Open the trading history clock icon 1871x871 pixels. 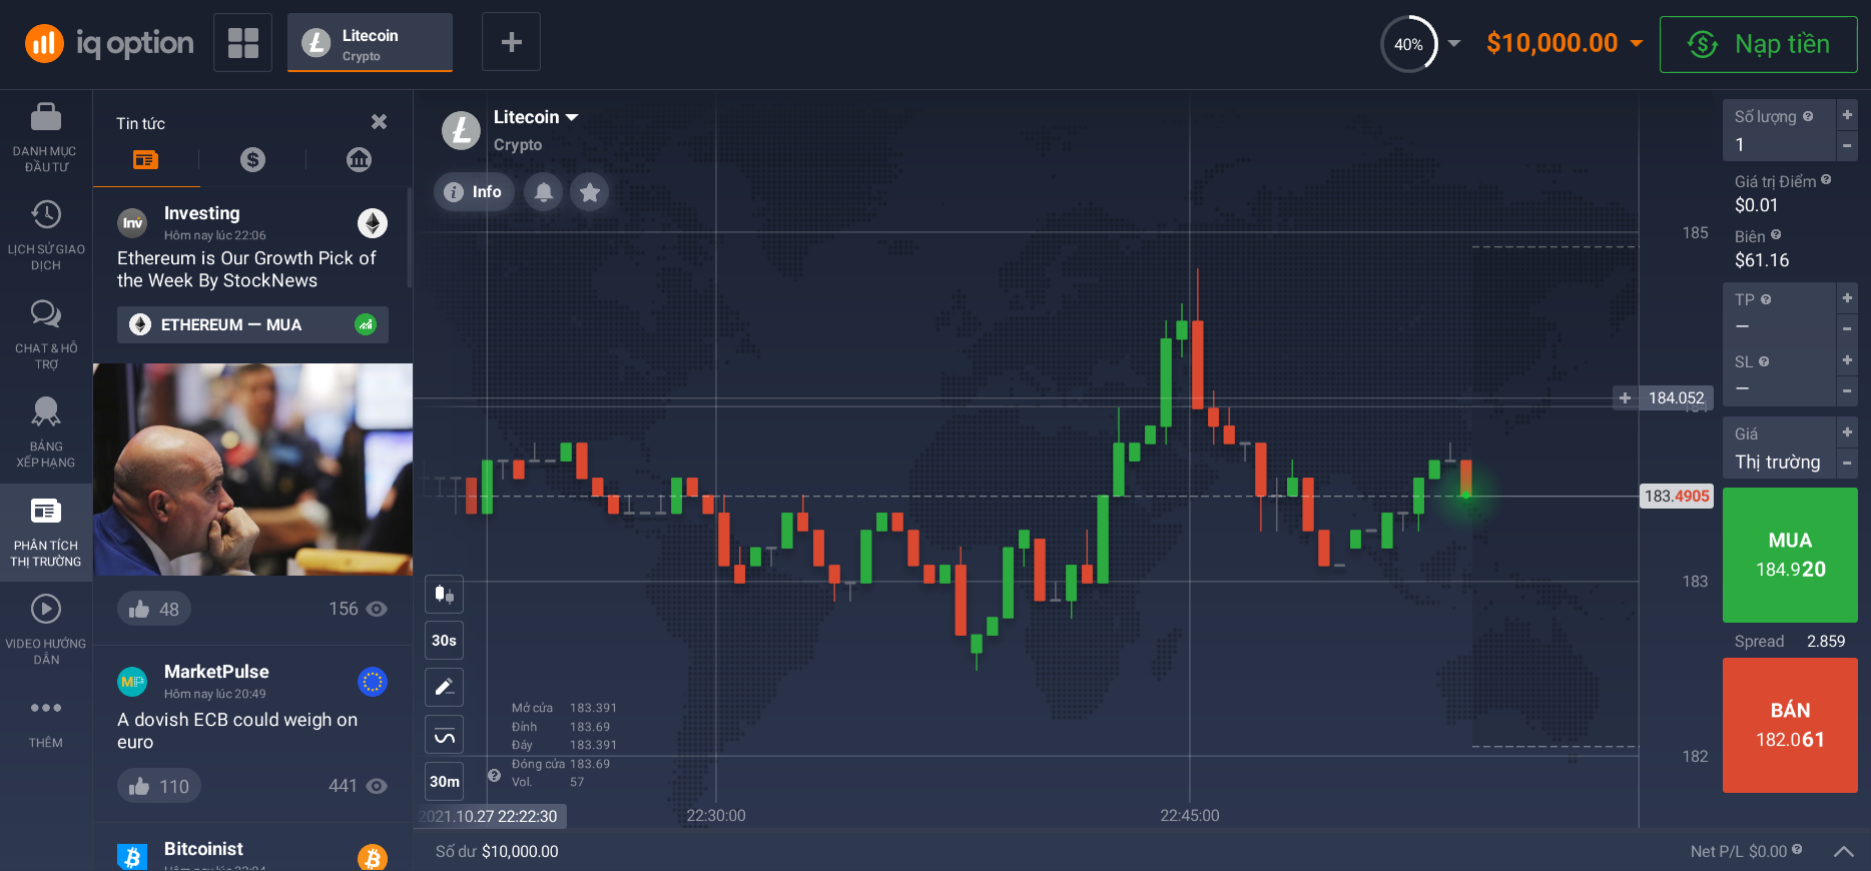45,215
